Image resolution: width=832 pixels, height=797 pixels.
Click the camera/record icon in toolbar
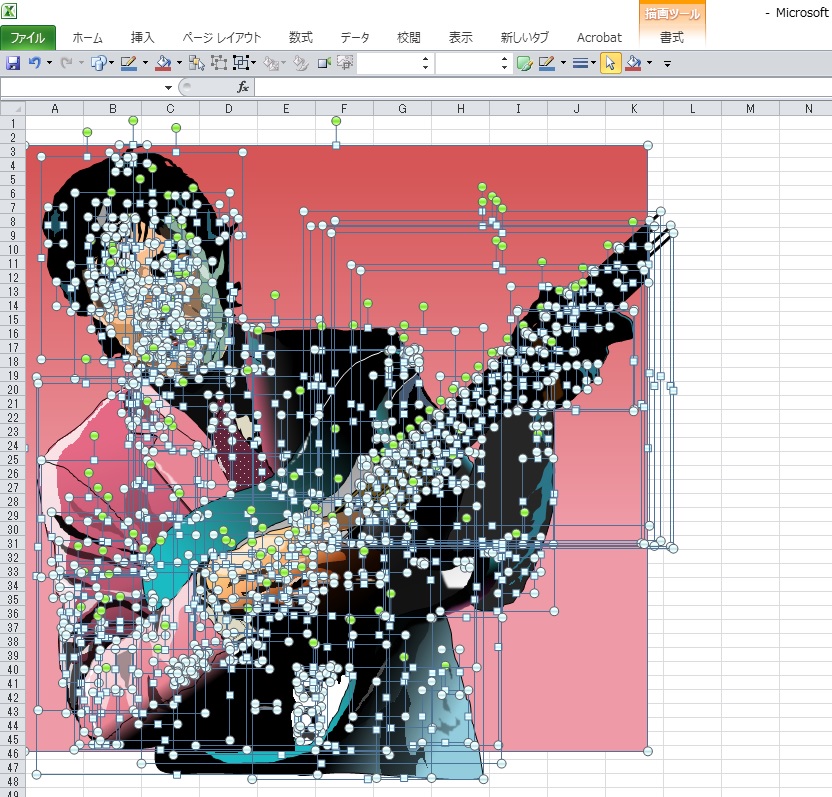pos(324,63)
